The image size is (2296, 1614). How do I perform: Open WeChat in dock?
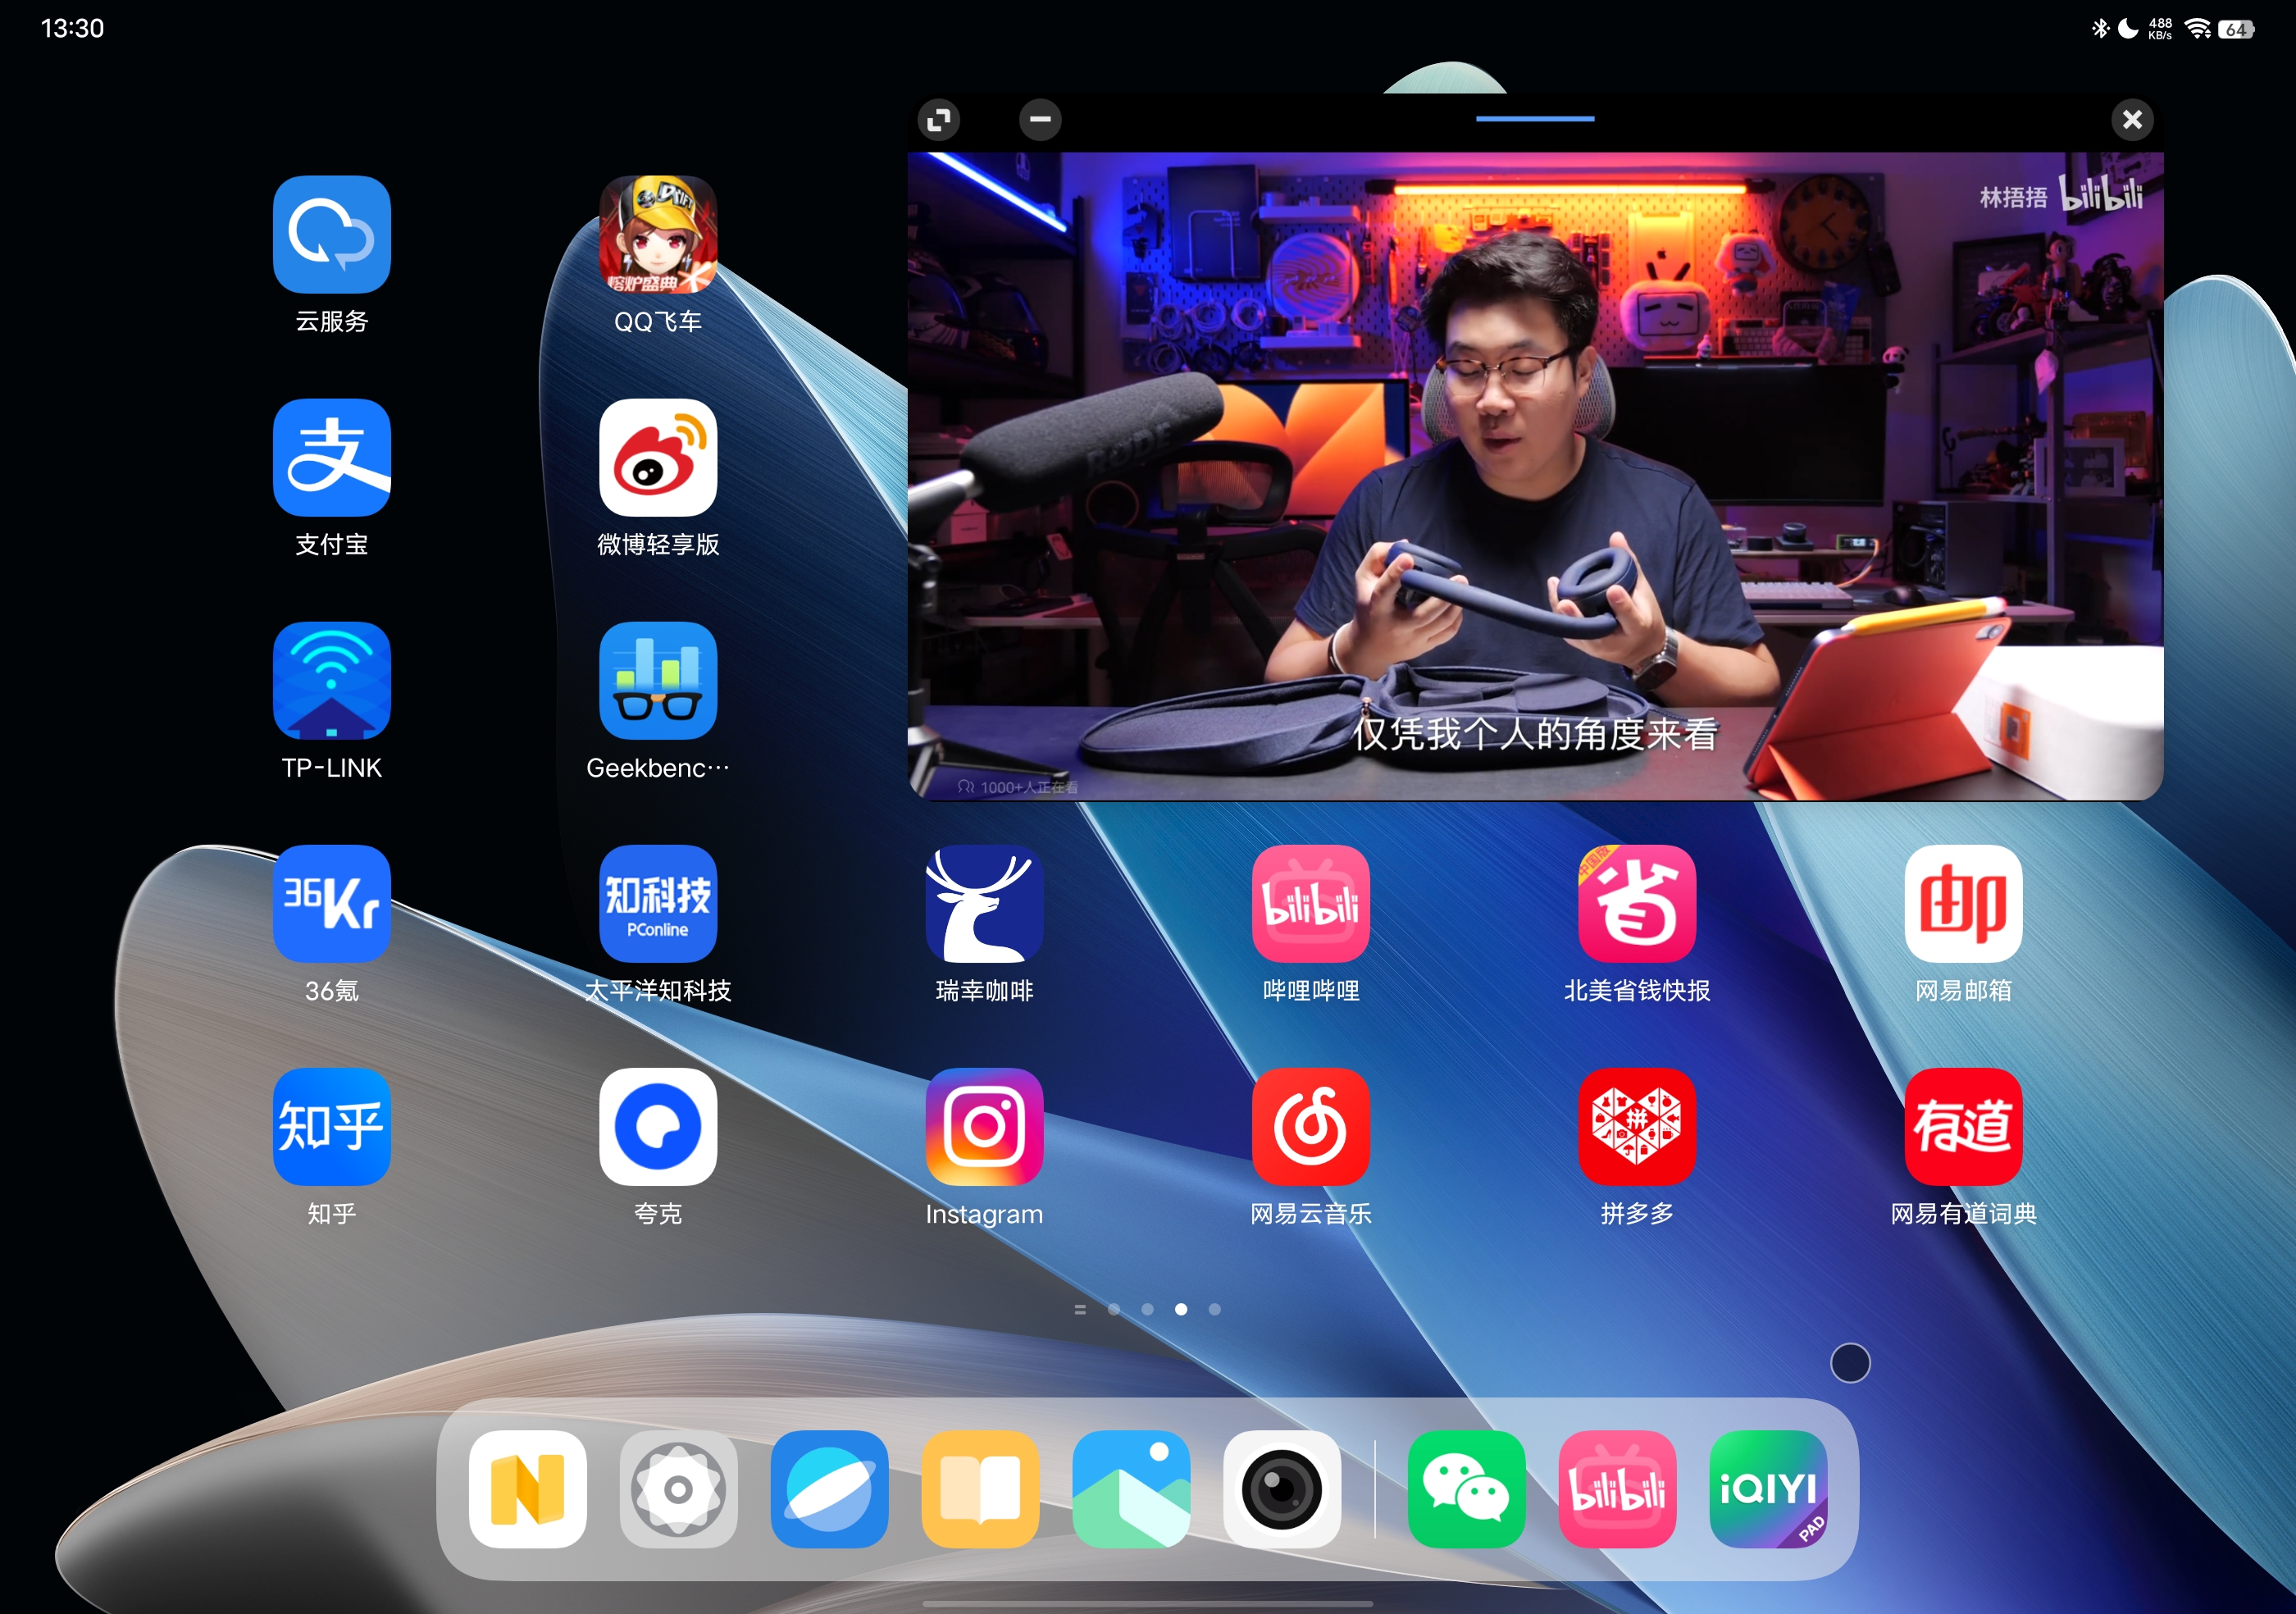point(1466,1488)
